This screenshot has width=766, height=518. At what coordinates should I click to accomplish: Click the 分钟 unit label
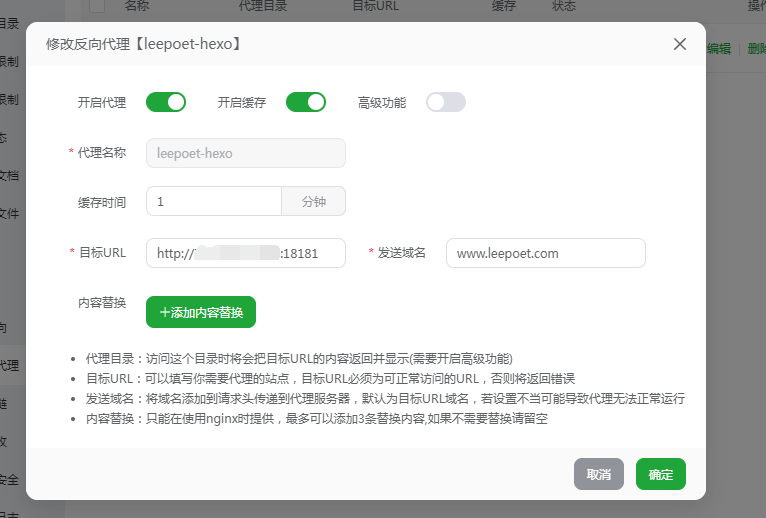[x=314, y=201]
